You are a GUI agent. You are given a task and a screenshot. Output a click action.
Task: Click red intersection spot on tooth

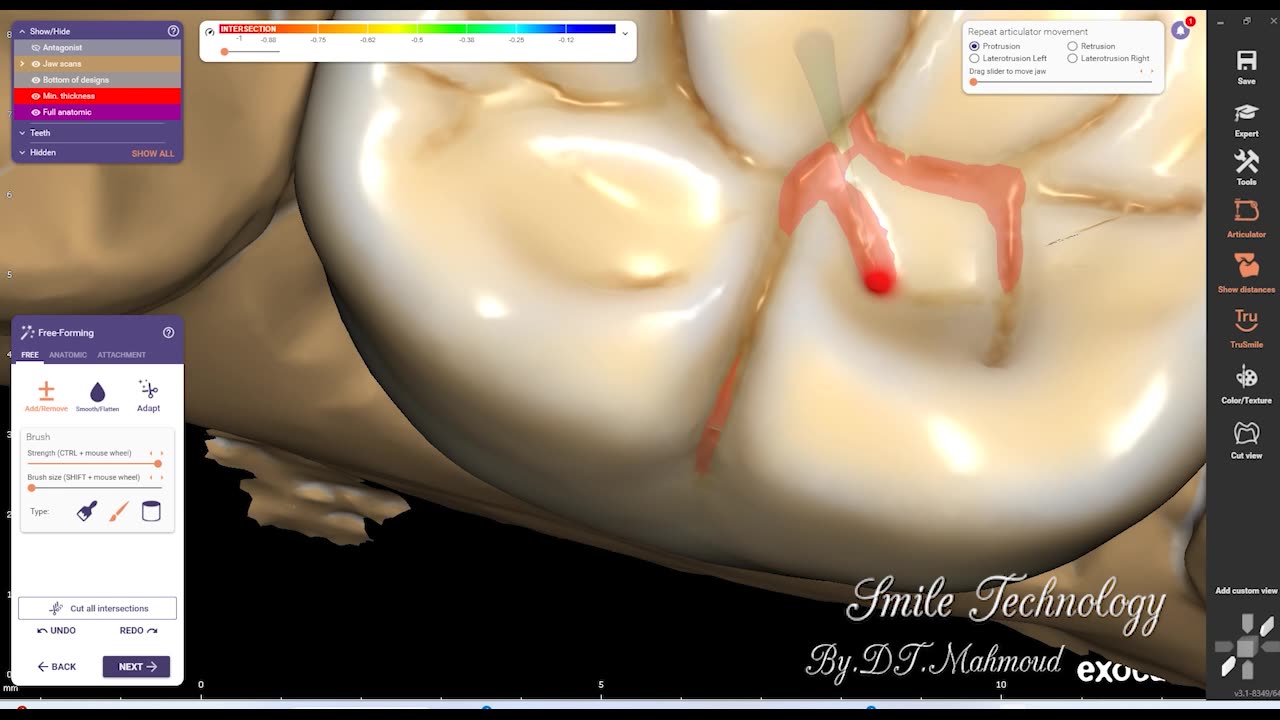click(878, 282)
